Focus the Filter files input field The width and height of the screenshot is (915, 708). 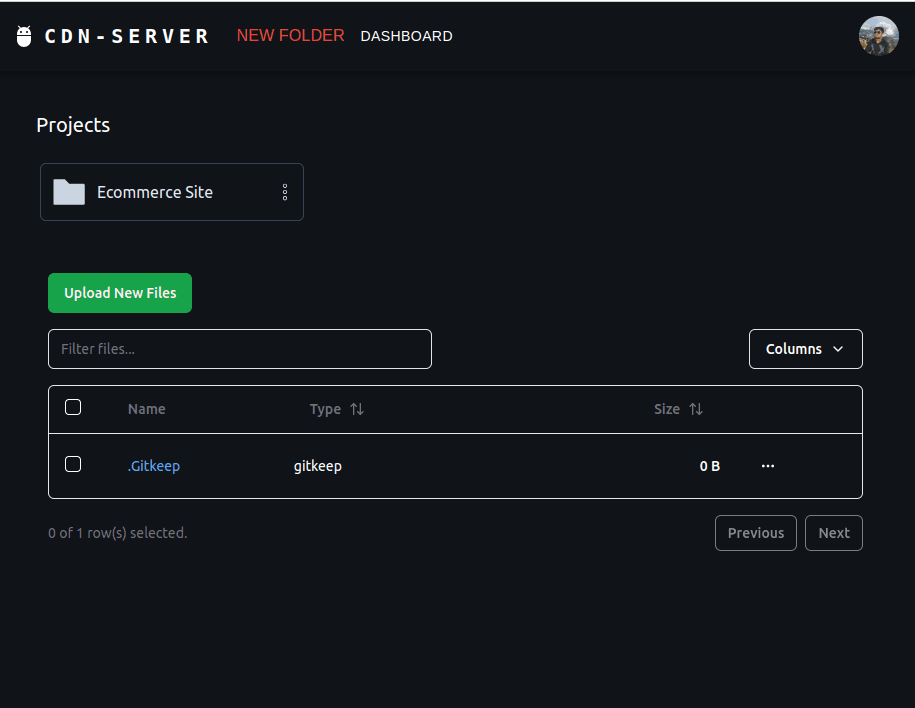coord(240,349)
